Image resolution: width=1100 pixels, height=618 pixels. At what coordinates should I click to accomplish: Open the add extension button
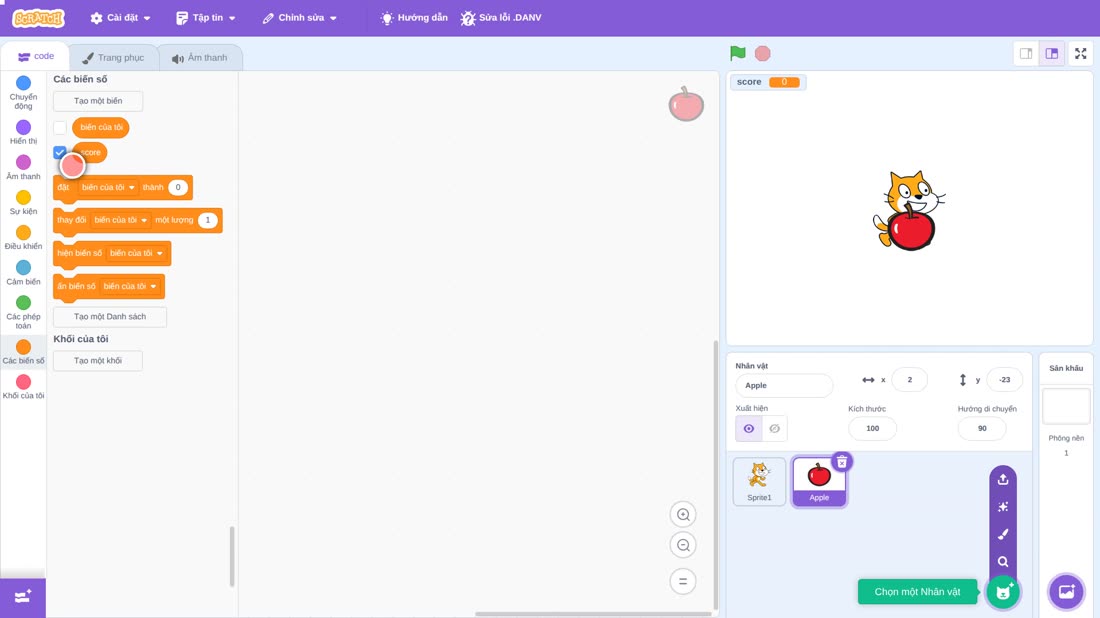point(23,597)
